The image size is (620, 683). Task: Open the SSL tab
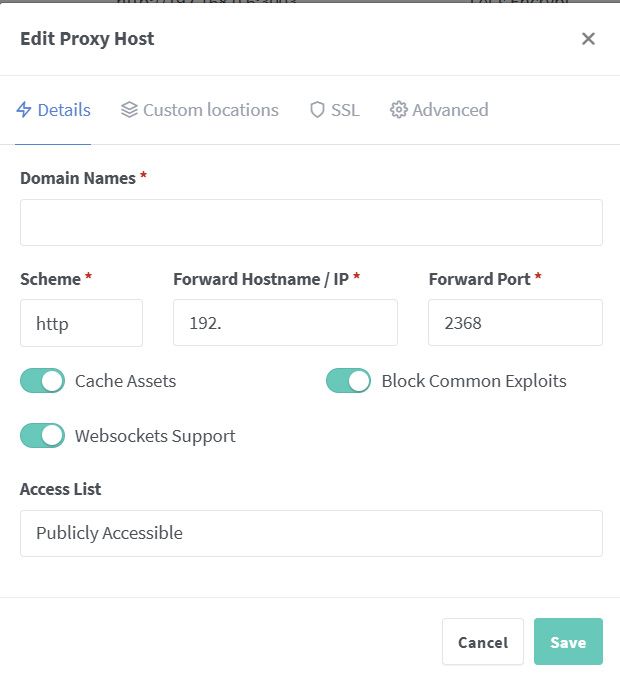coord(344,110)
